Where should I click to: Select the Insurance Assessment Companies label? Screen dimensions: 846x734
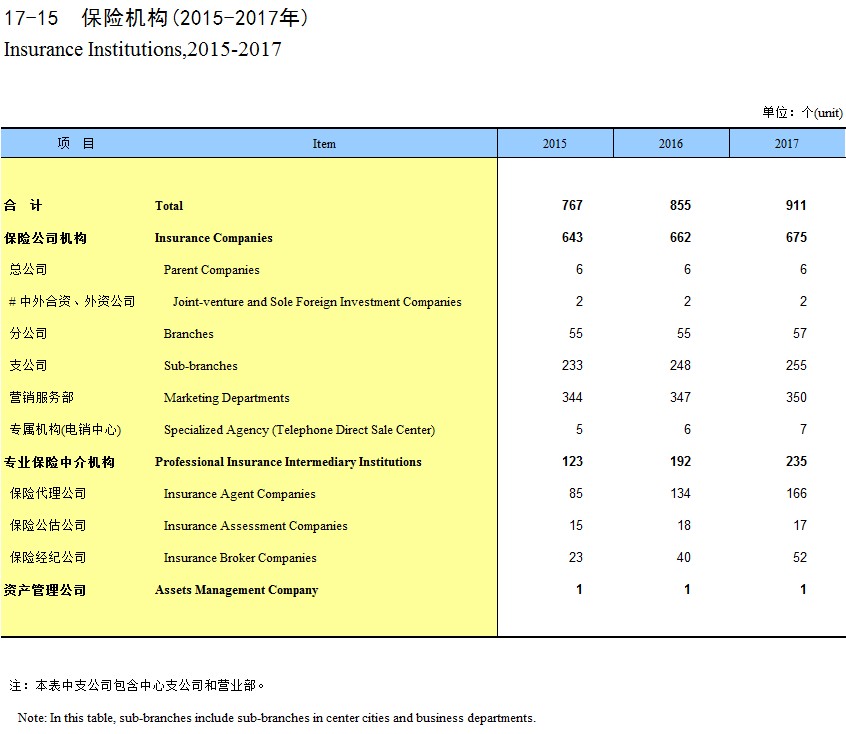[255, 526]
